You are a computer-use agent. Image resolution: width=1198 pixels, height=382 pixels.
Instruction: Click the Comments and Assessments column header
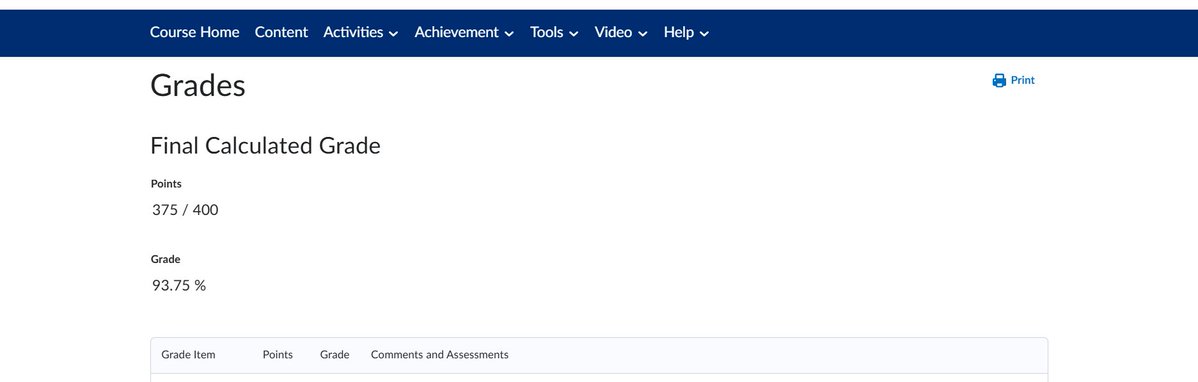(439, 354)
